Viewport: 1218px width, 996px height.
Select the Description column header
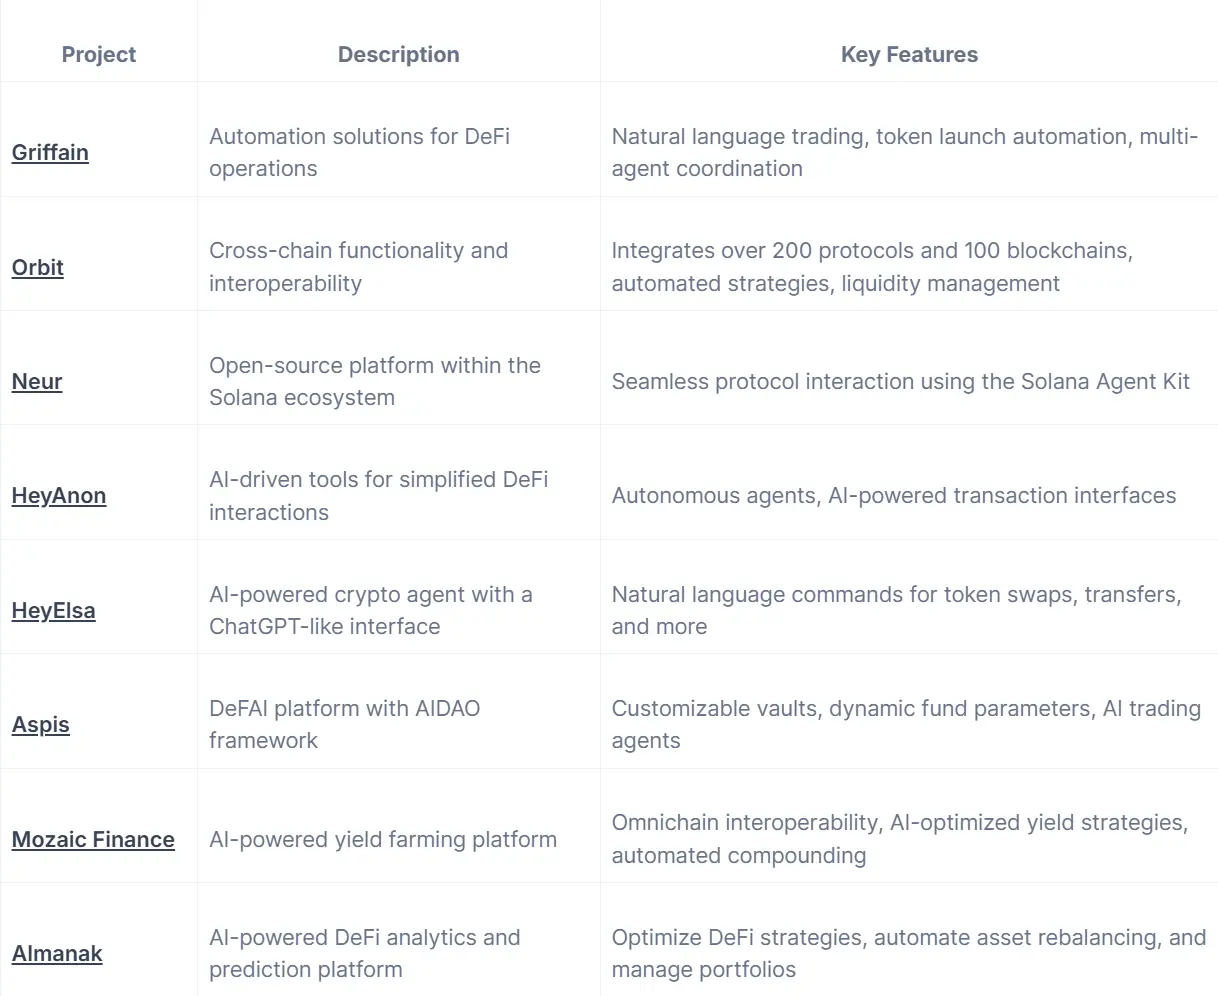[399, 55]
